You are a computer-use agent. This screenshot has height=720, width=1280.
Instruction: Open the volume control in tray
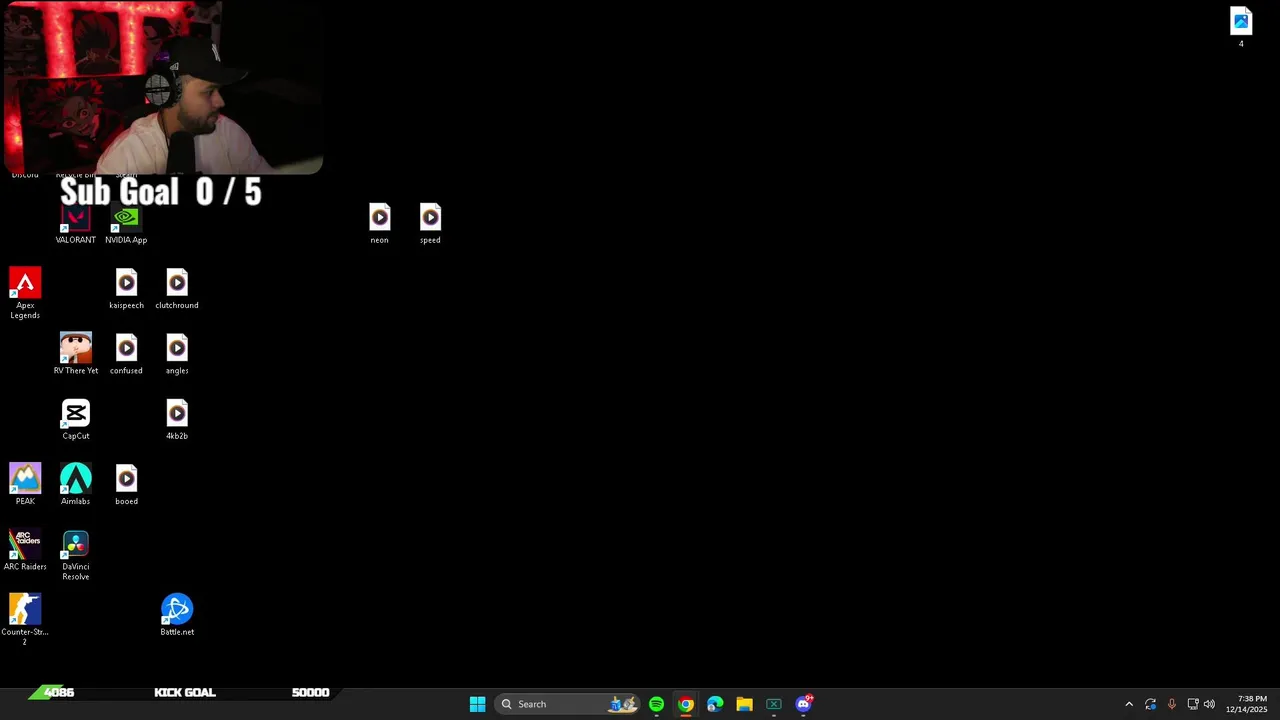pyautogui.click(x=1209, y=704)
